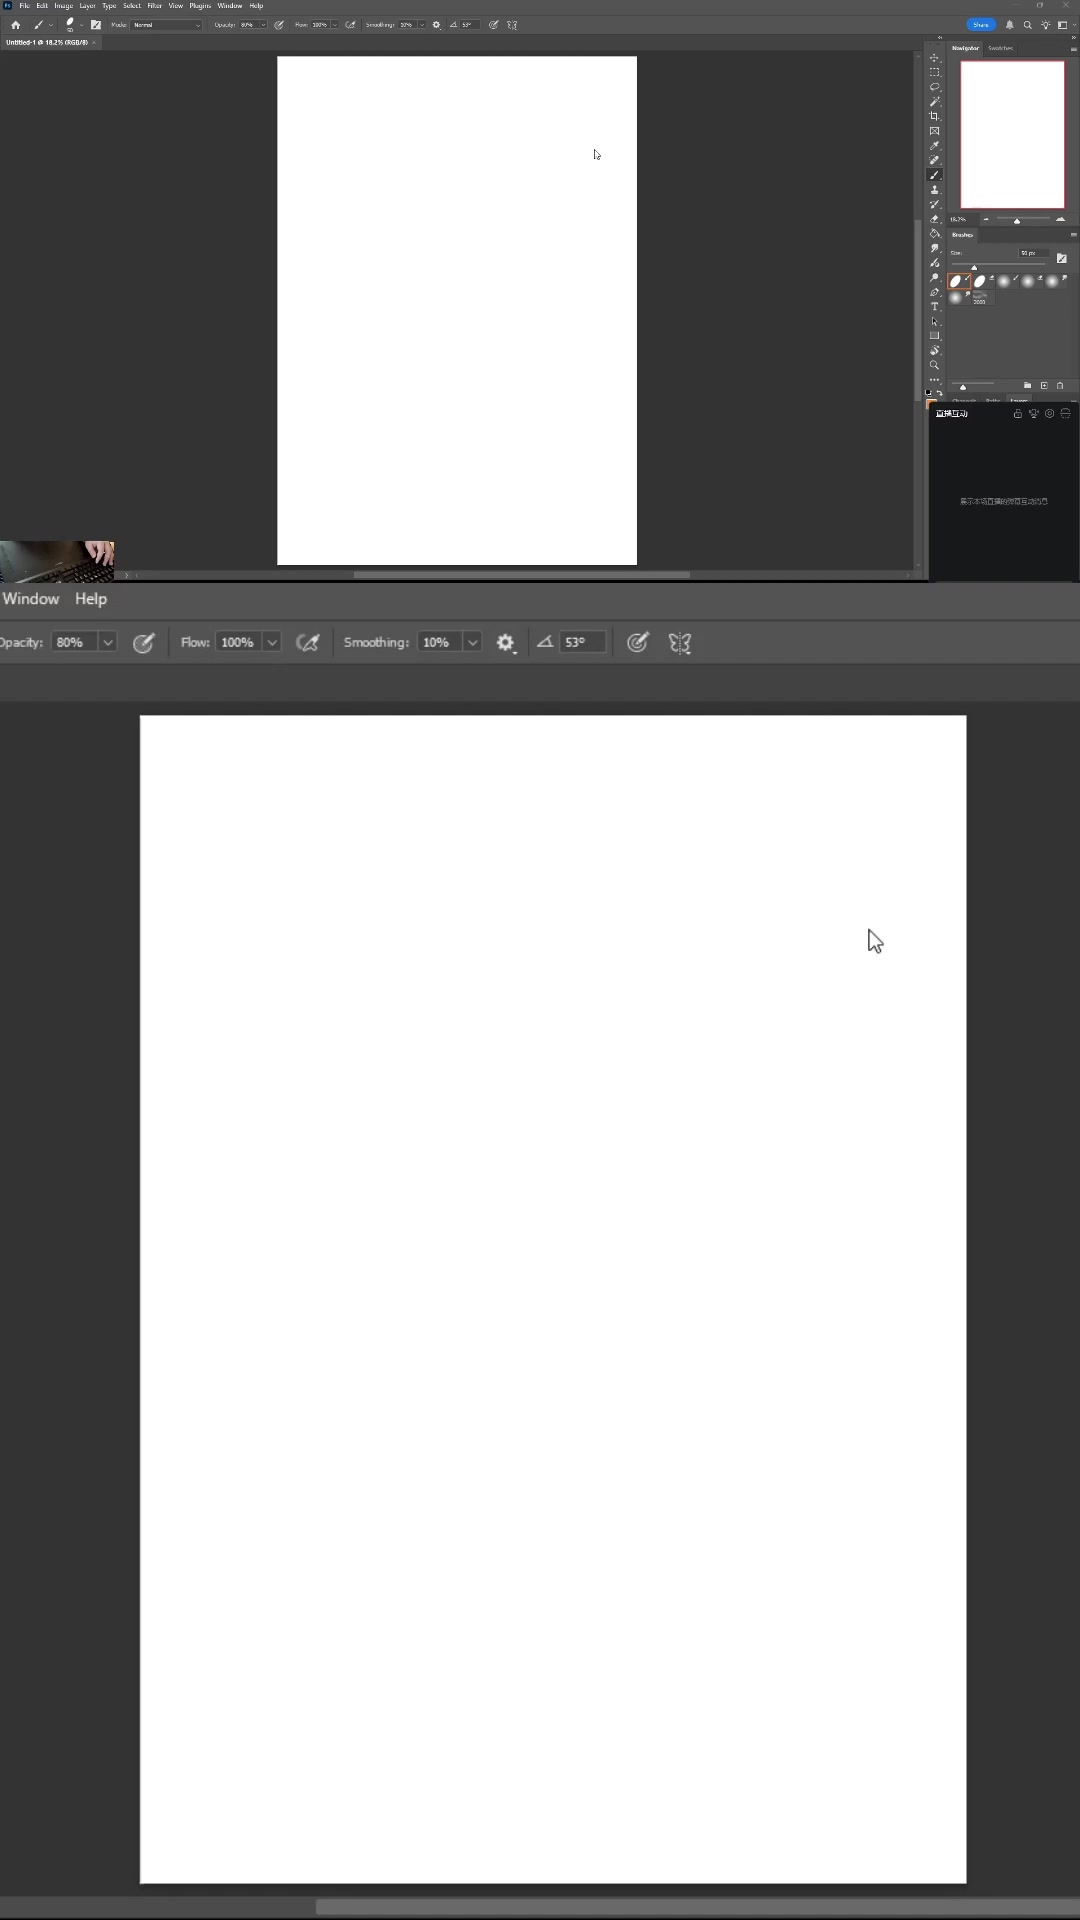Open the Discover lightbulb icon
The image size is (1080, 1920).
1045,25
